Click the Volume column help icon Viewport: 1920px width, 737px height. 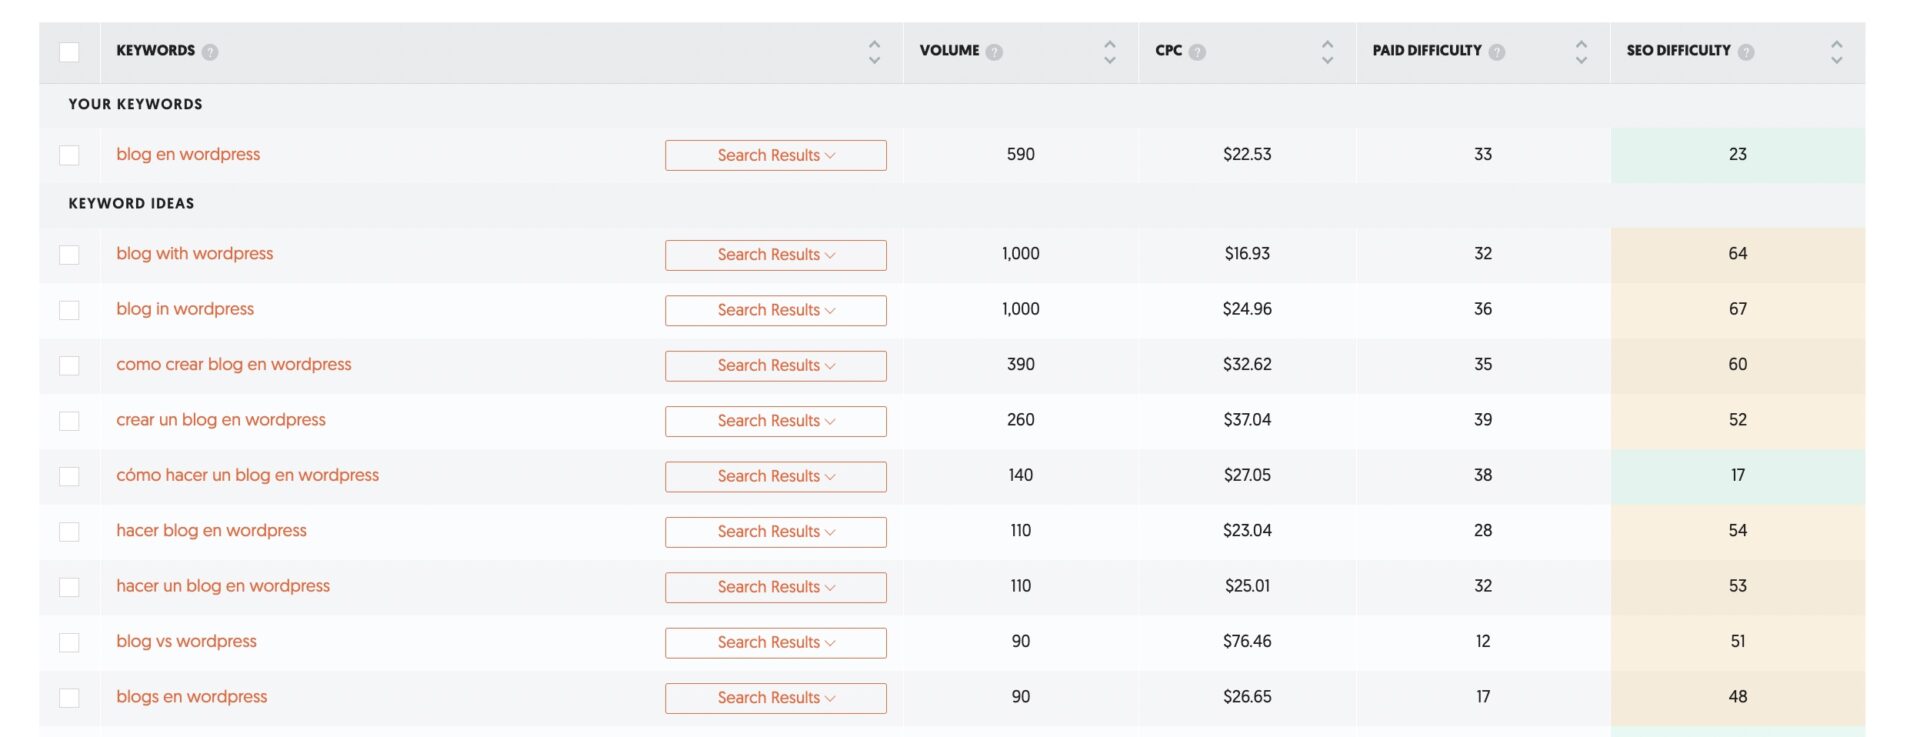click(x=994, y=52)
